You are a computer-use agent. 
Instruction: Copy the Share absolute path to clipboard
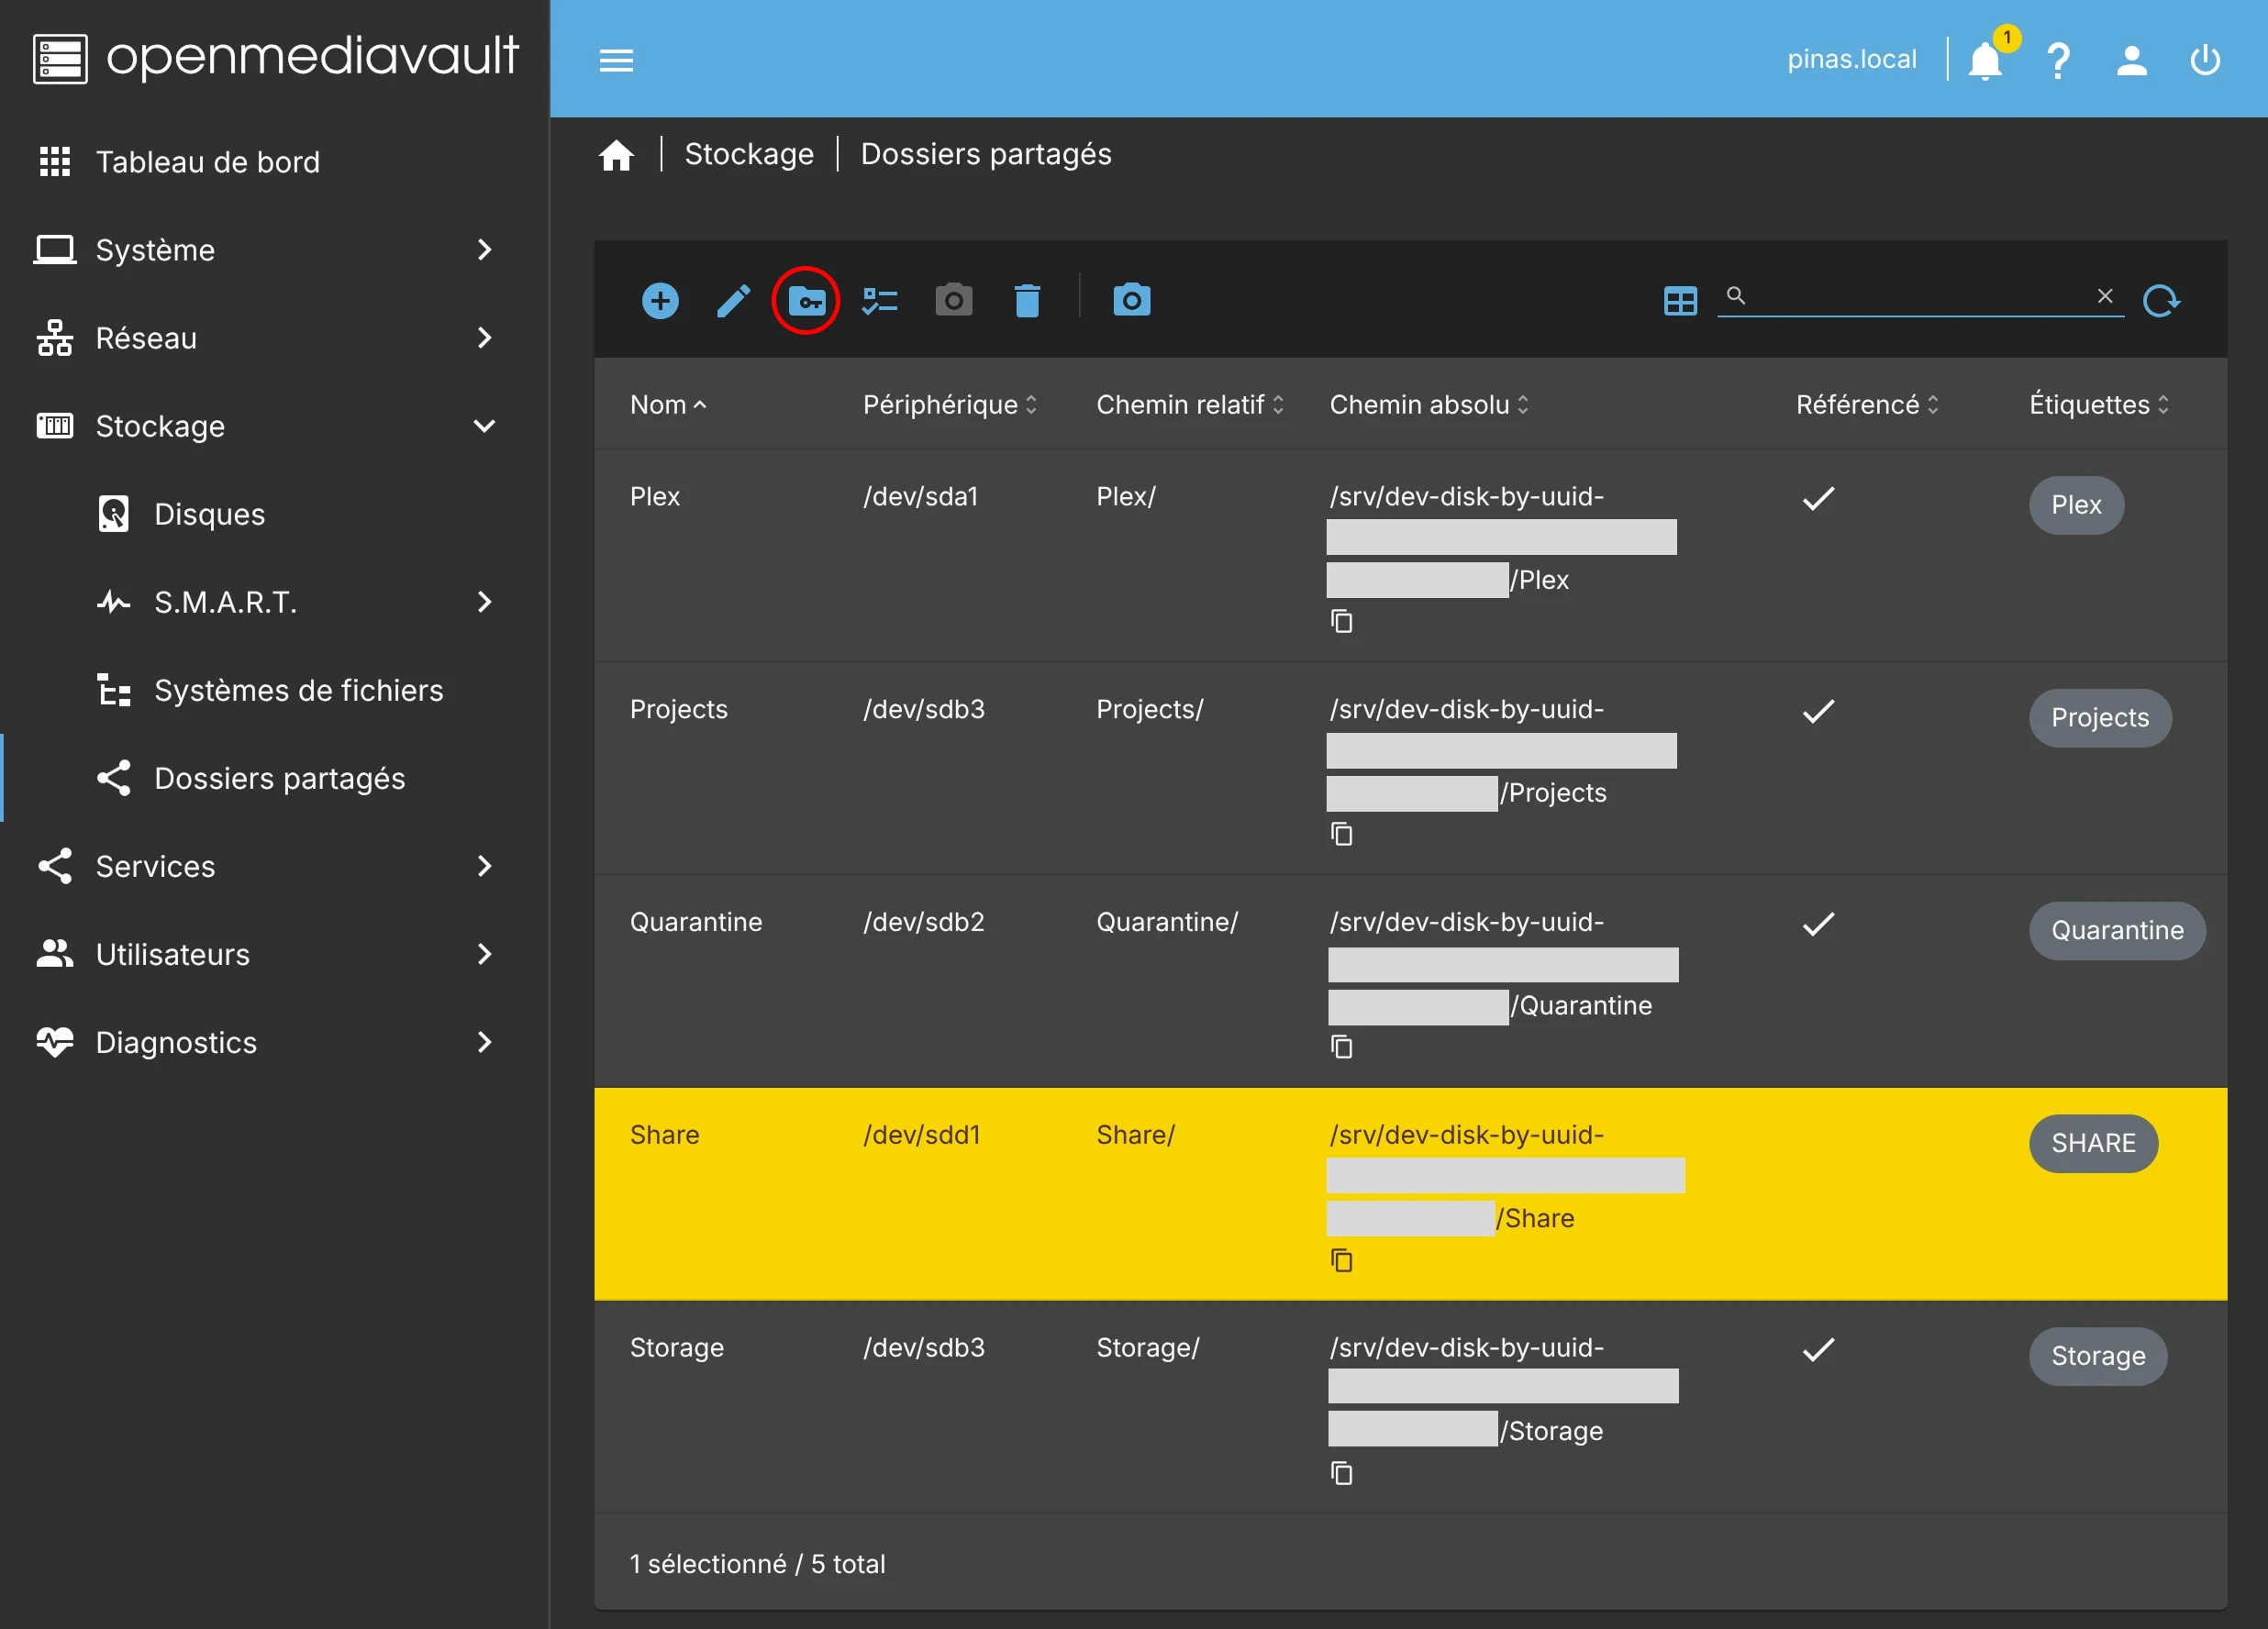[x=1341, y=1260]
